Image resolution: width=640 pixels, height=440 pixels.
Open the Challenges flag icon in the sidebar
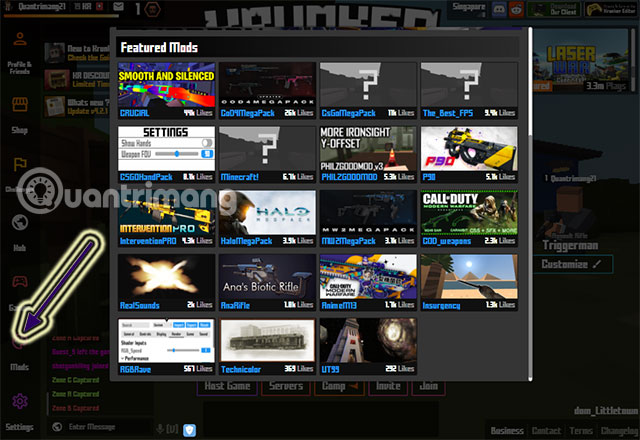point(20,164)
